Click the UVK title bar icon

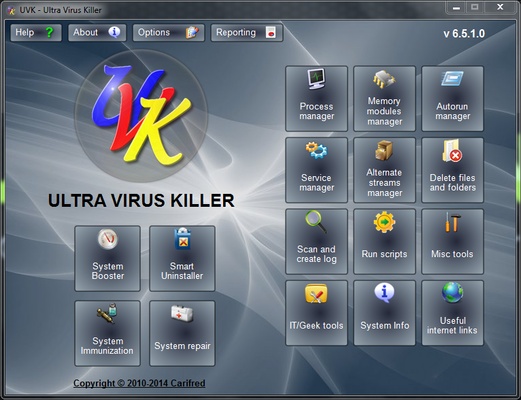click(12, 10)
